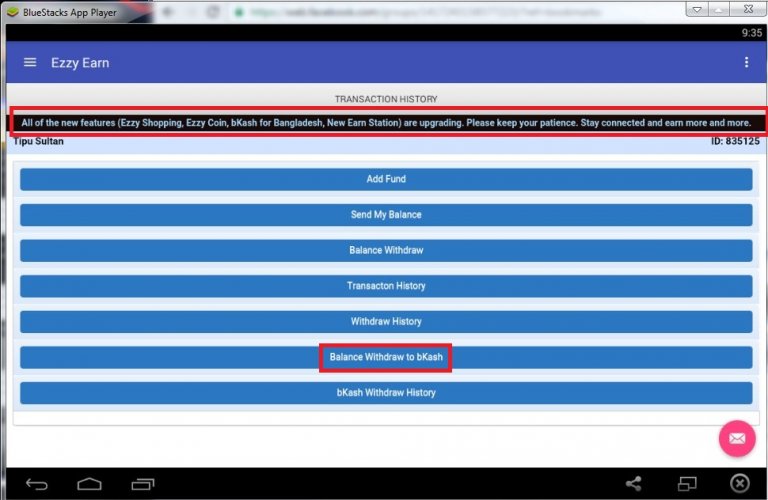Tap the pink mail floating button
This screenshot has width=768, height=500.
coord(736,438)
